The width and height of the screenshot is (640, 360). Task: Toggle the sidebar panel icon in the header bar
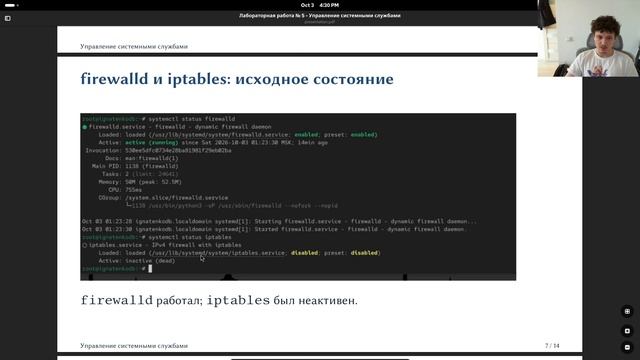click(8, 18)
